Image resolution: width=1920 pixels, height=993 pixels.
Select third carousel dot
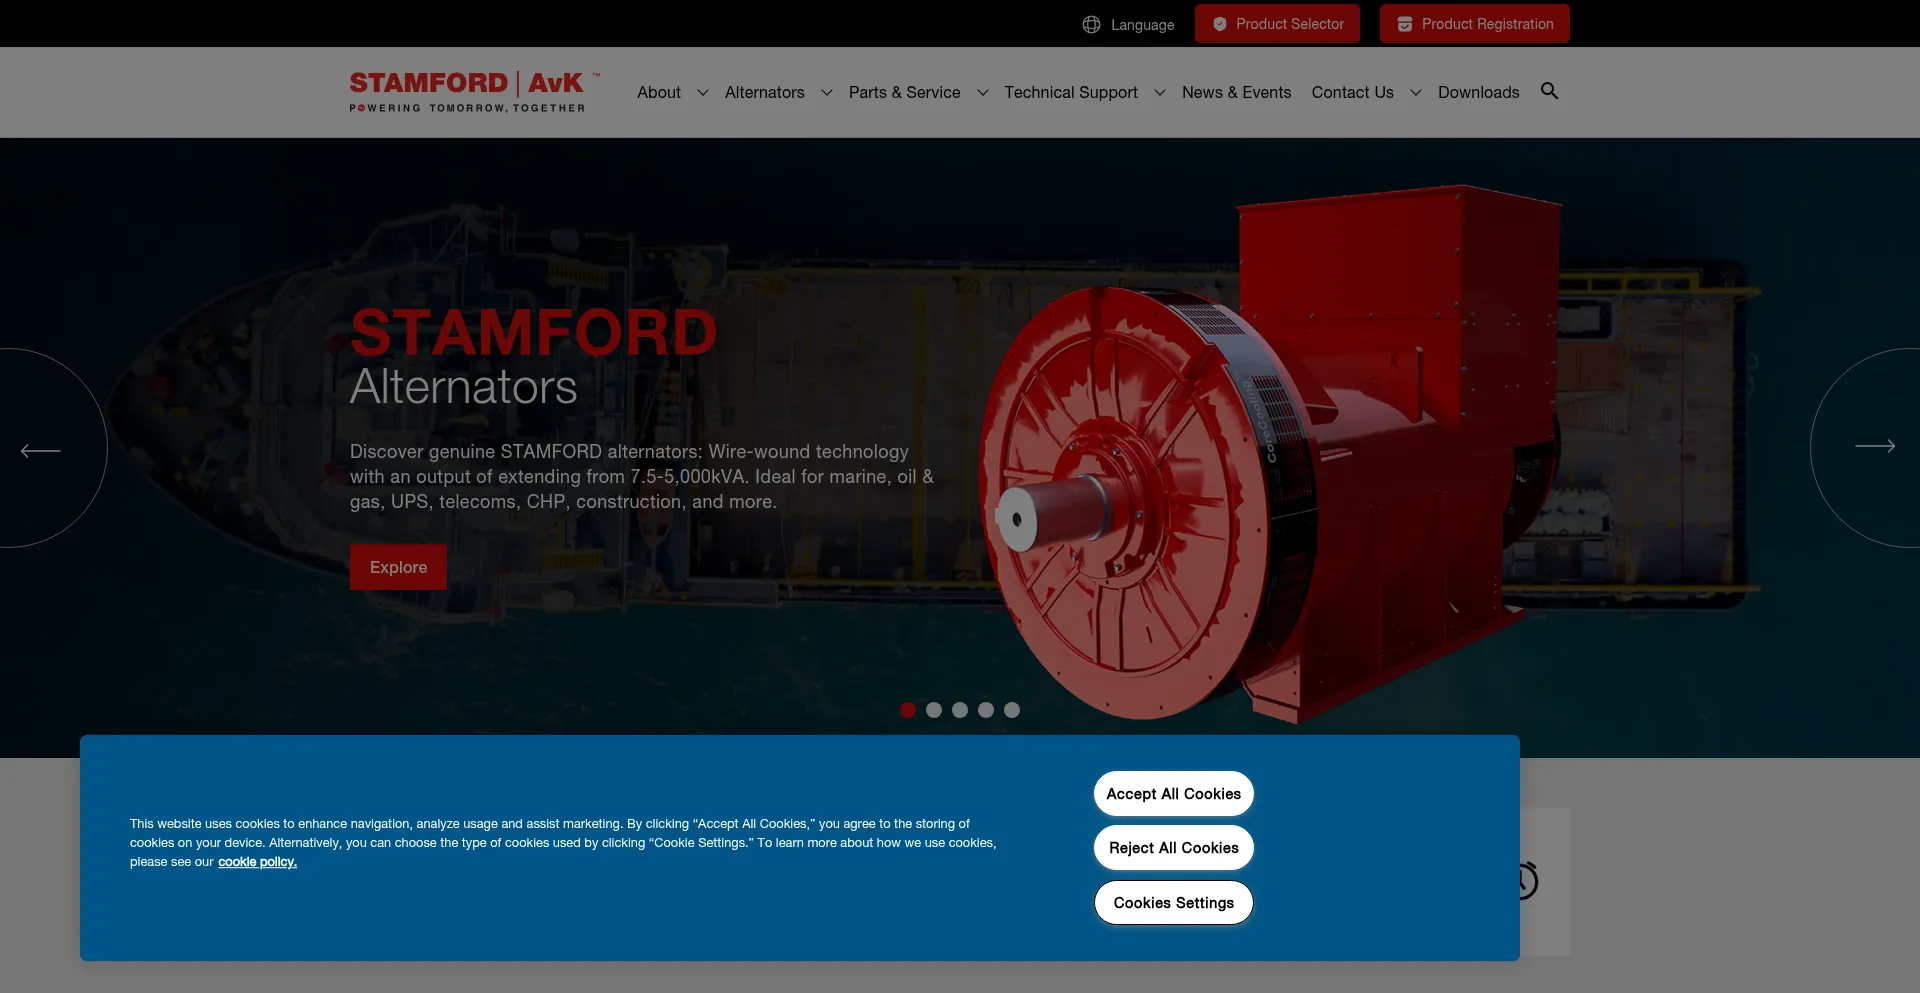click(960, 710)
